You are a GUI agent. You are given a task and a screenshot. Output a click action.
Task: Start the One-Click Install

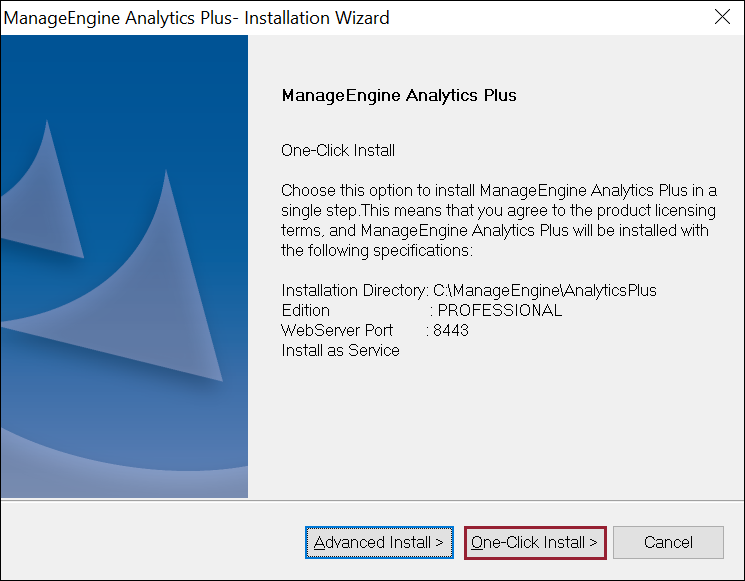pos(535,543)
